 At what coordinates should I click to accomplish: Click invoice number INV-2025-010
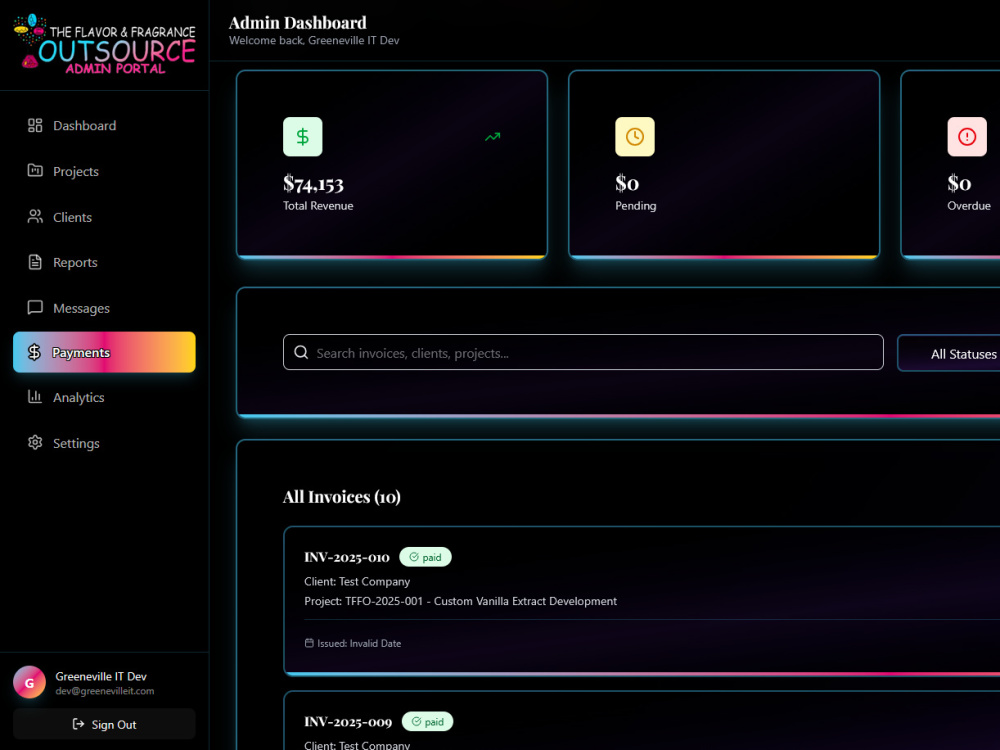[x=347, y=557]
